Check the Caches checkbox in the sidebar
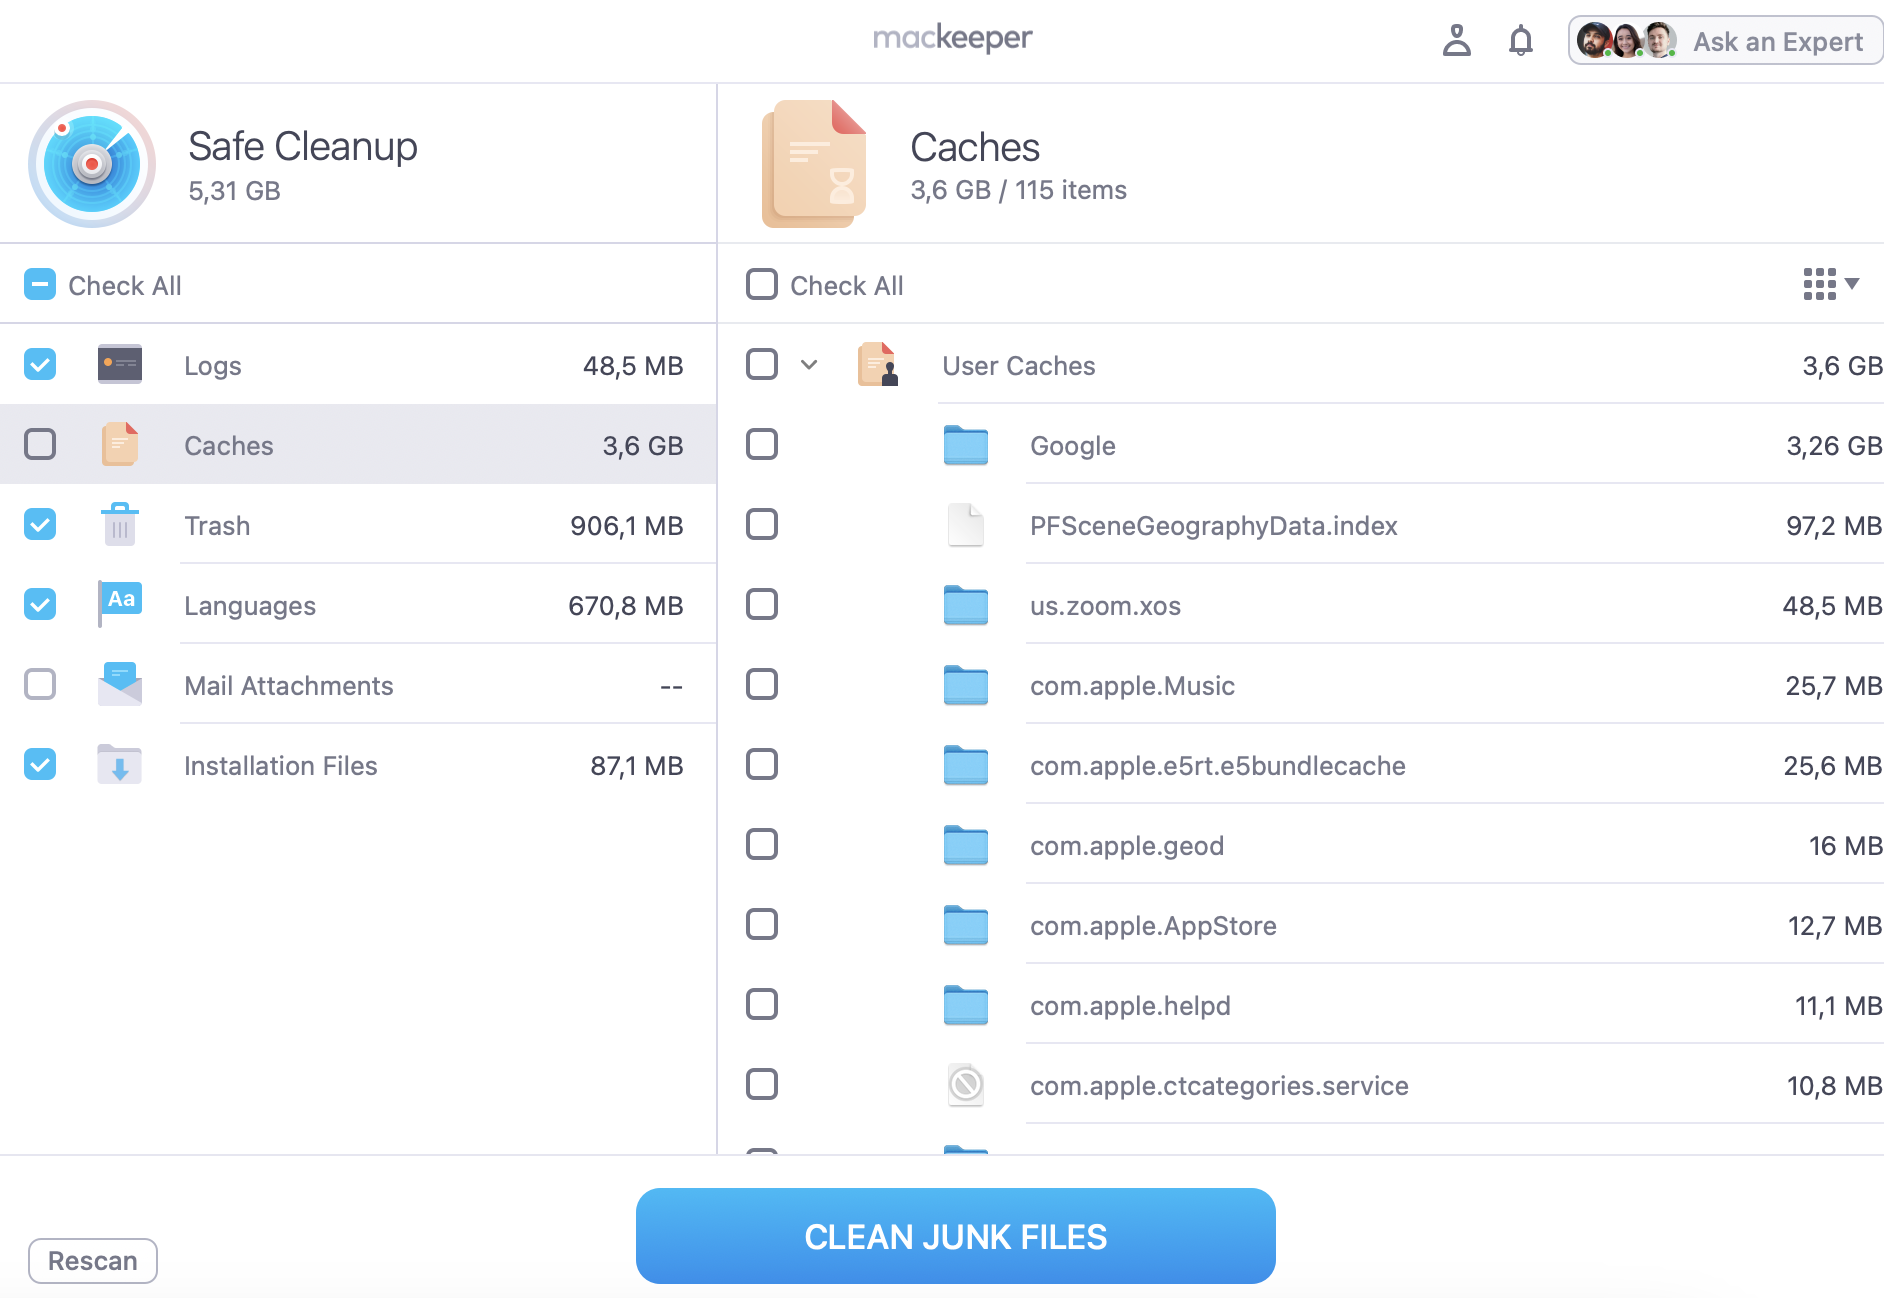Viewport: 1884px width, 1298px height. pos(40,445)
